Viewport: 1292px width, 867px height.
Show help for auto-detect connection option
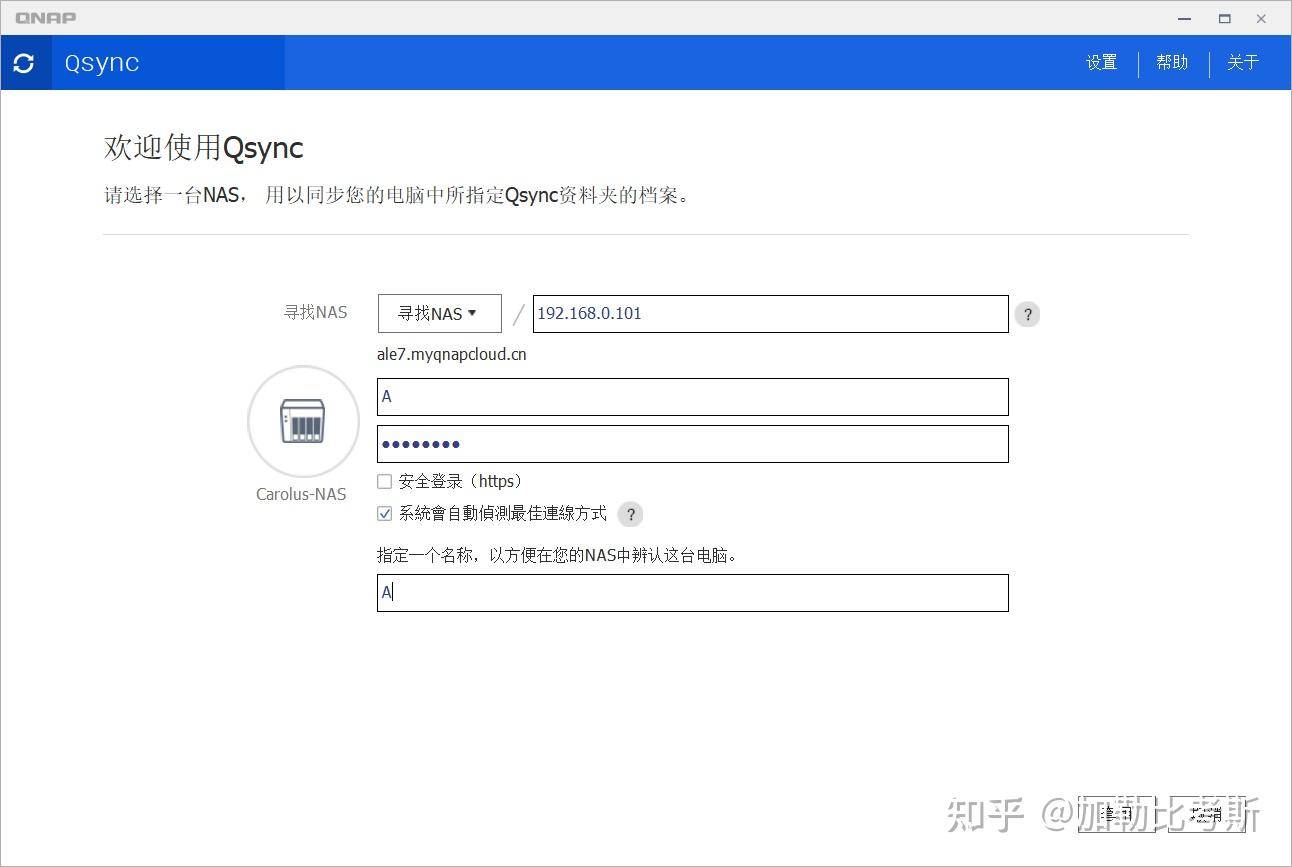coord(630,514)
